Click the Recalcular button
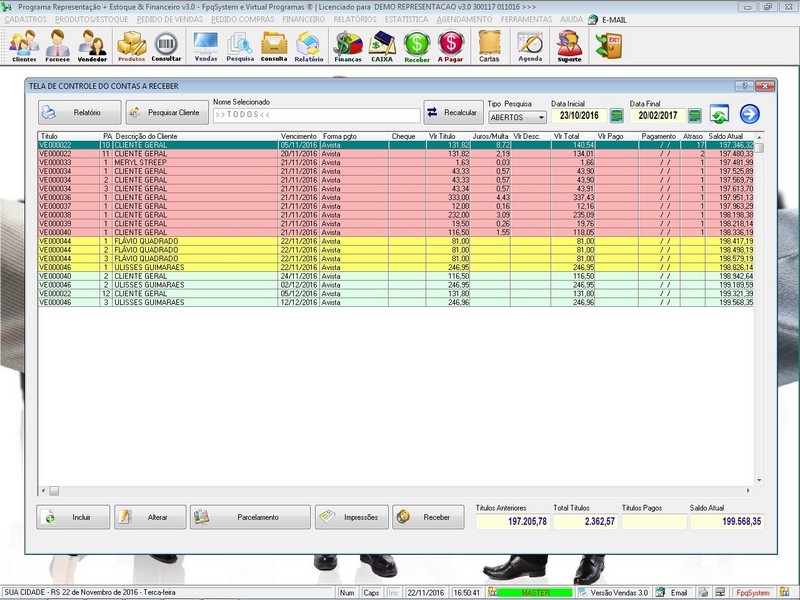 tap(453, 112)
